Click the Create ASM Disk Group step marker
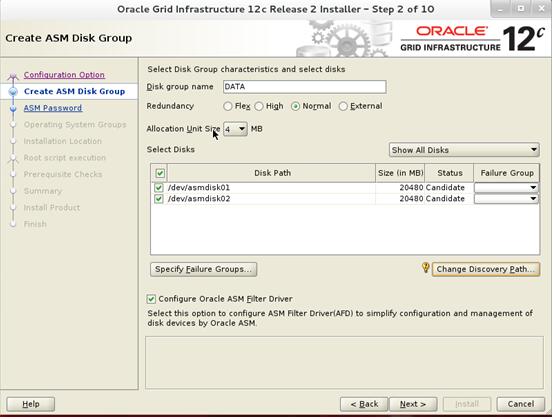 pyautogui.click(x=13, y=92)
